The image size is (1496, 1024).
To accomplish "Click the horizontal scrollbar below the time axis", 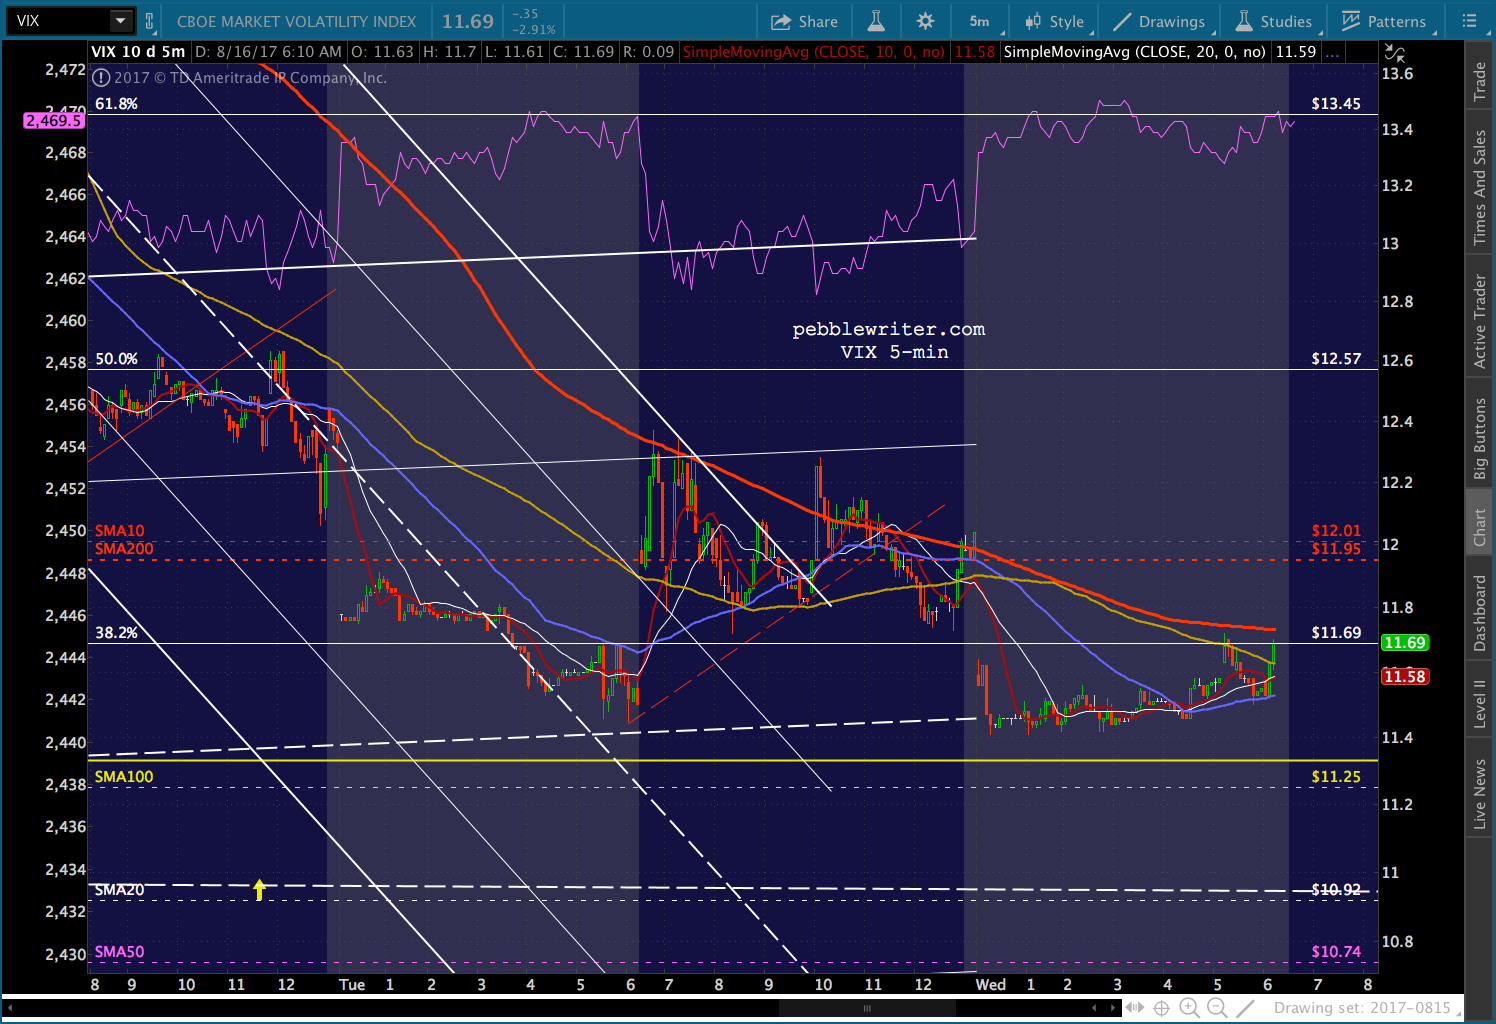I will click(867, 1008).
